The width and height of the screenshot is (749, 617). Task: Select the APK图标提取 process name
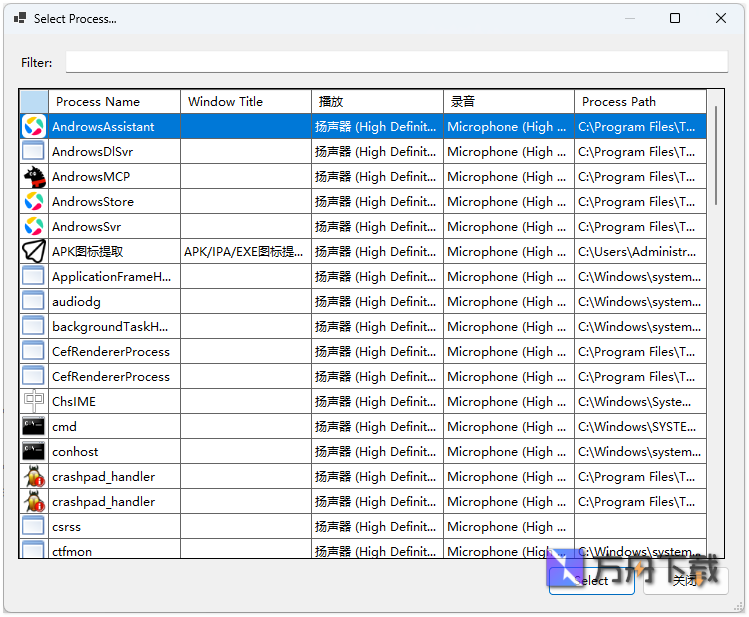click(x=87, y=252)
